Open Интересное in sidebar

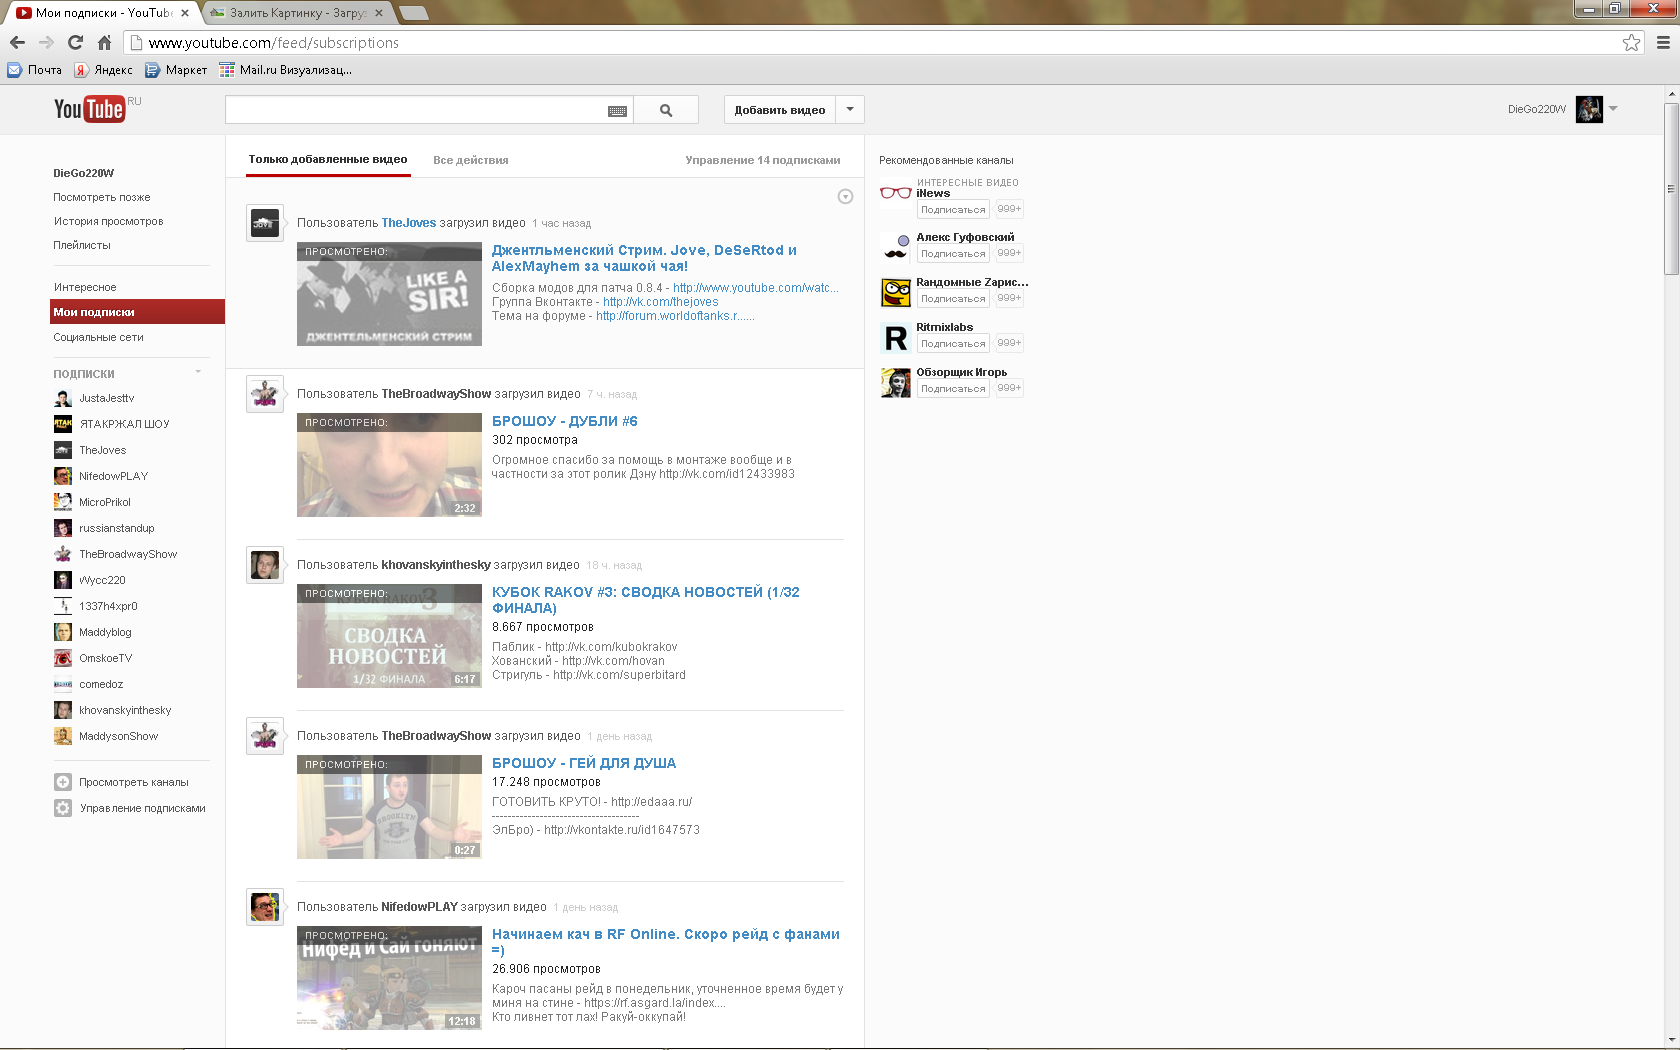pyautogui.click(x=85, y=287)
